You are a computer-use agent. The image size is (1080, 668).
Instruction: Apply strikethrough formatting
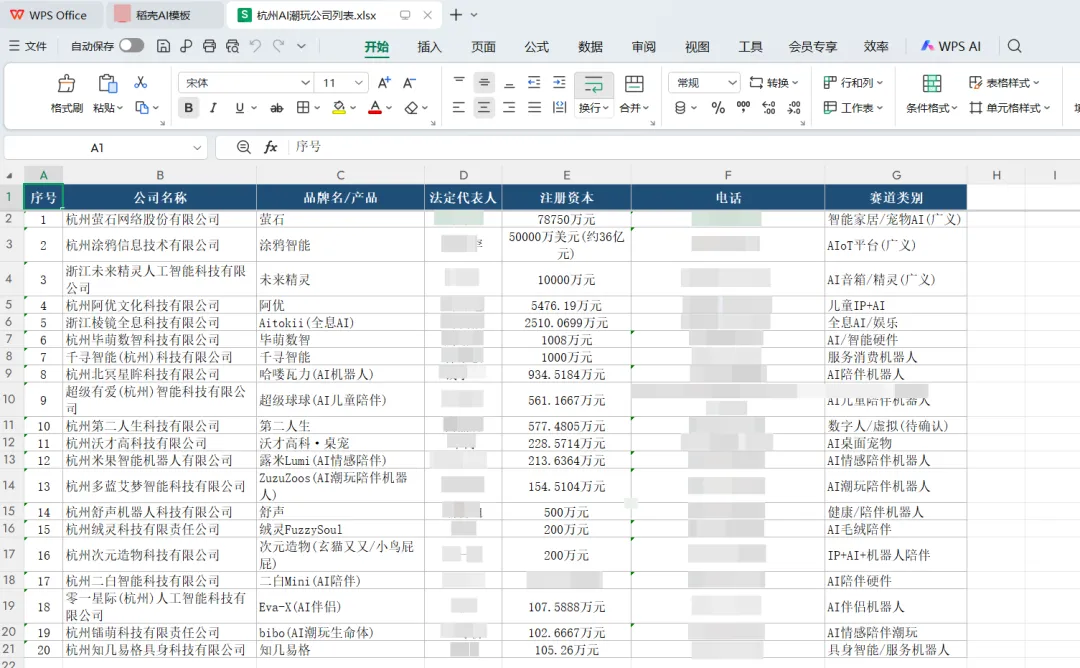pyautogui.click(x=276, y=108)
